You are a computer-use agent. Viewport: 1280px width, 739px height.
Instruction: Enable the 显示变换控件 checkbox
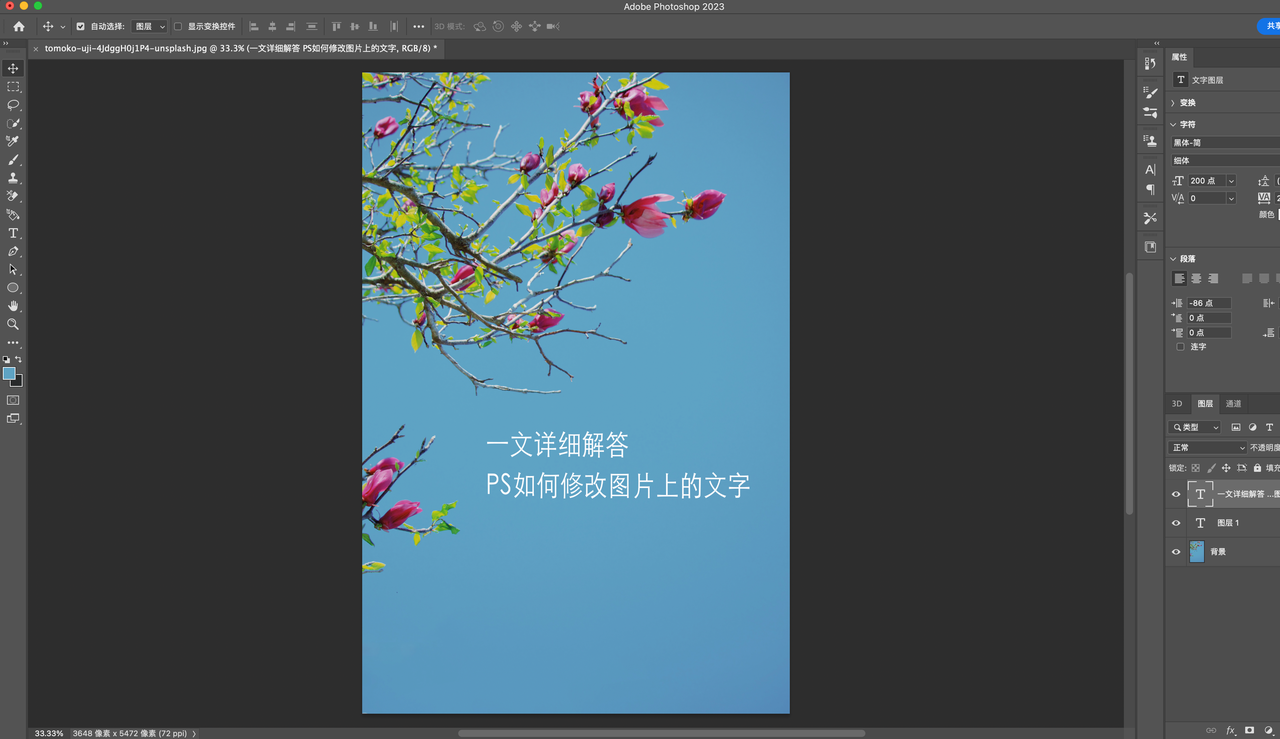[178, 27]
